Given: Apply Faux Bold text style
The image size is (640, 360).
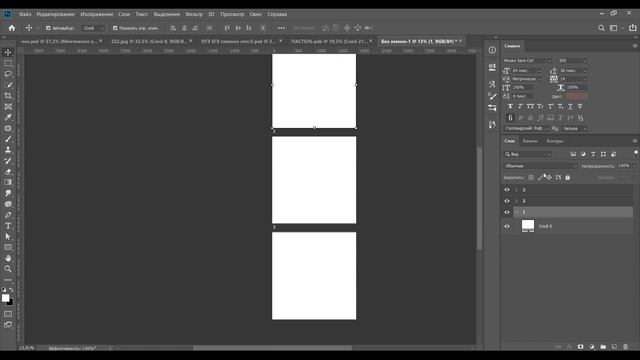Looking at the screenshot, I should tap(510, 106).
